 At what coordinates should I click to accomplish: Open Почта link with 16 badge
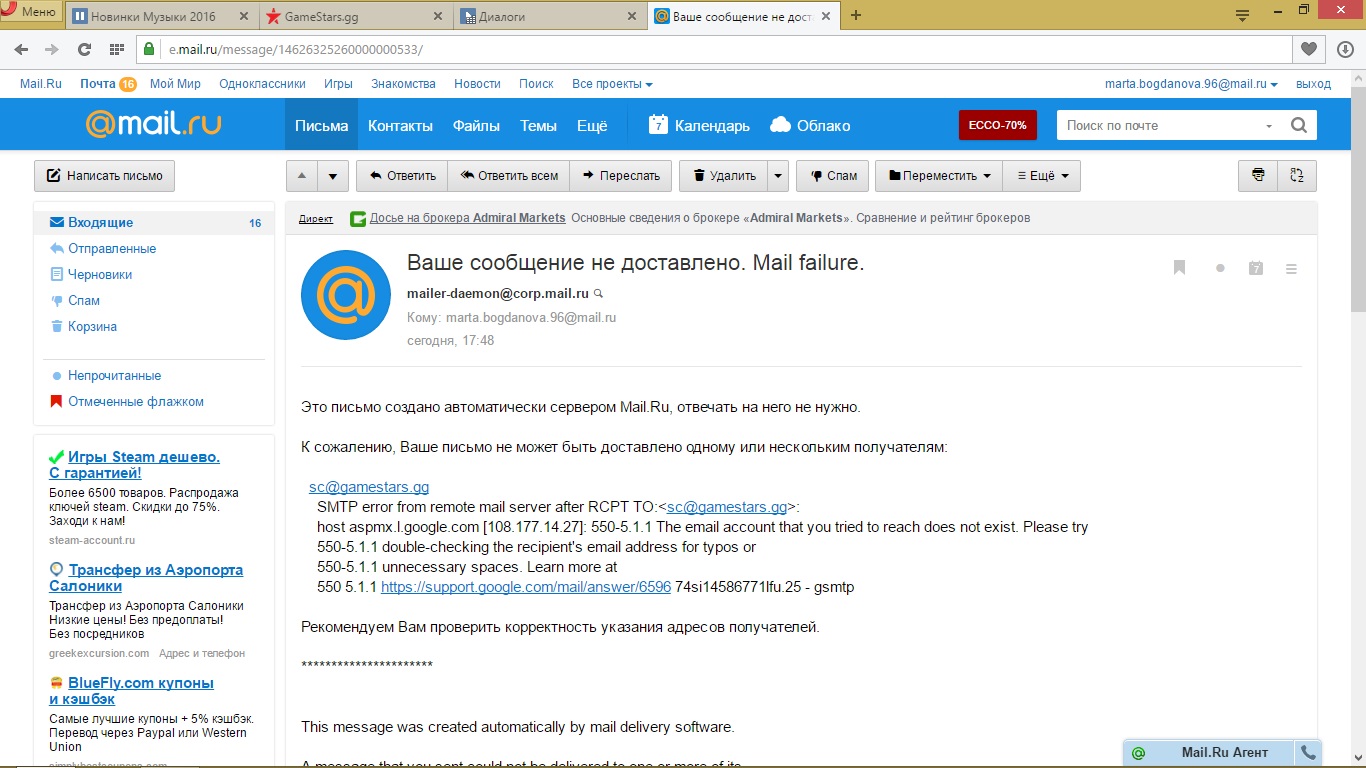coord(108,84)
